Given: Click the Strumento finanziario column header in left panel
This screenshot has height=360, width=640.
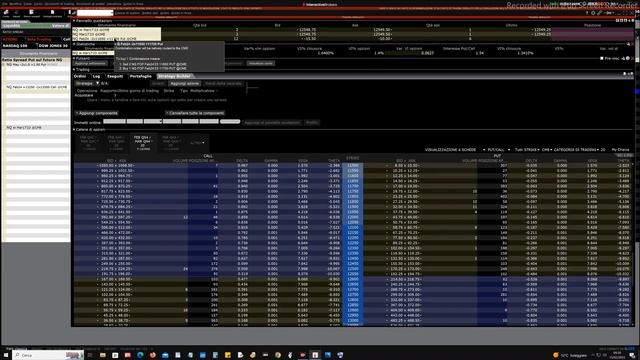Looking at the screenshot, I should click(38, 53).
